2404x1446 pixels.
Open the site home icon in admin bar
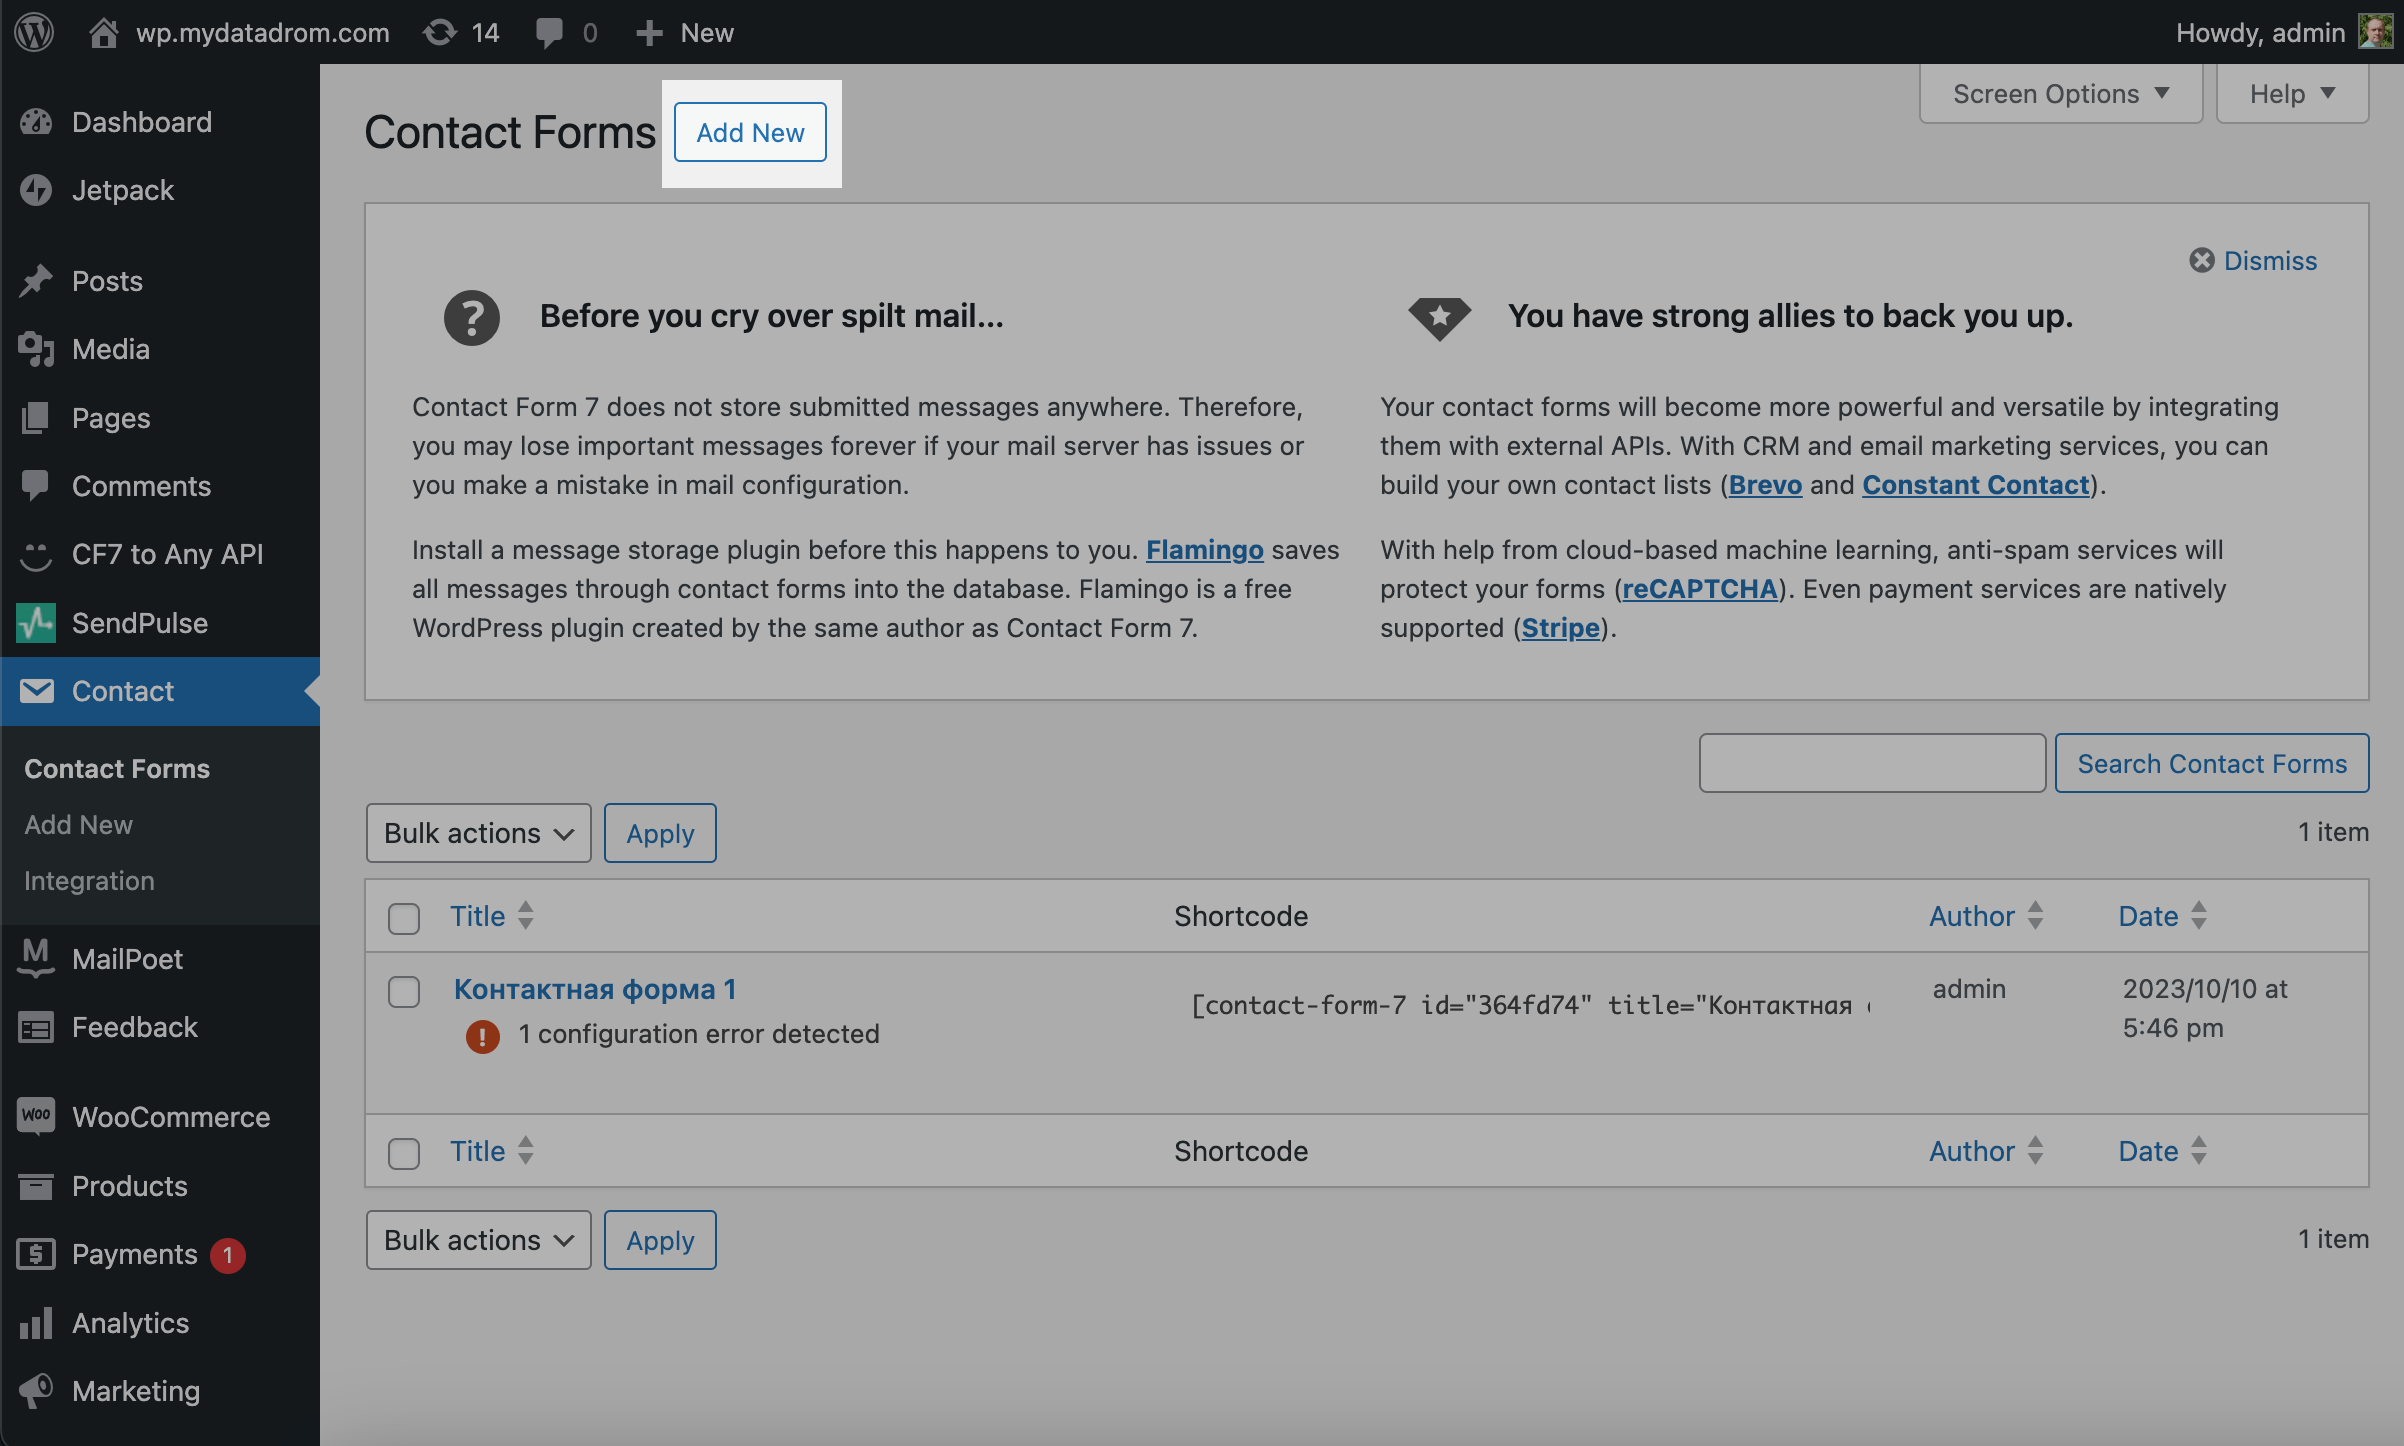(103, 32)
